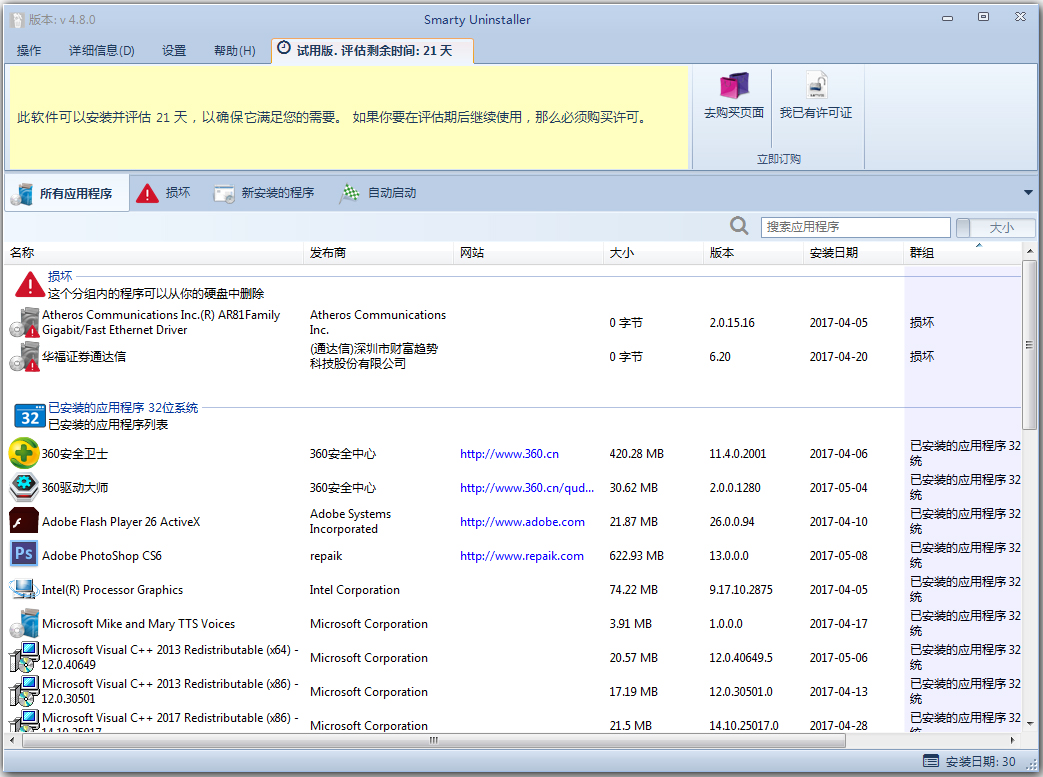Click the 新安装的程序 tab icon
This screenshot has height=777, width=1043.
[224, 194]
